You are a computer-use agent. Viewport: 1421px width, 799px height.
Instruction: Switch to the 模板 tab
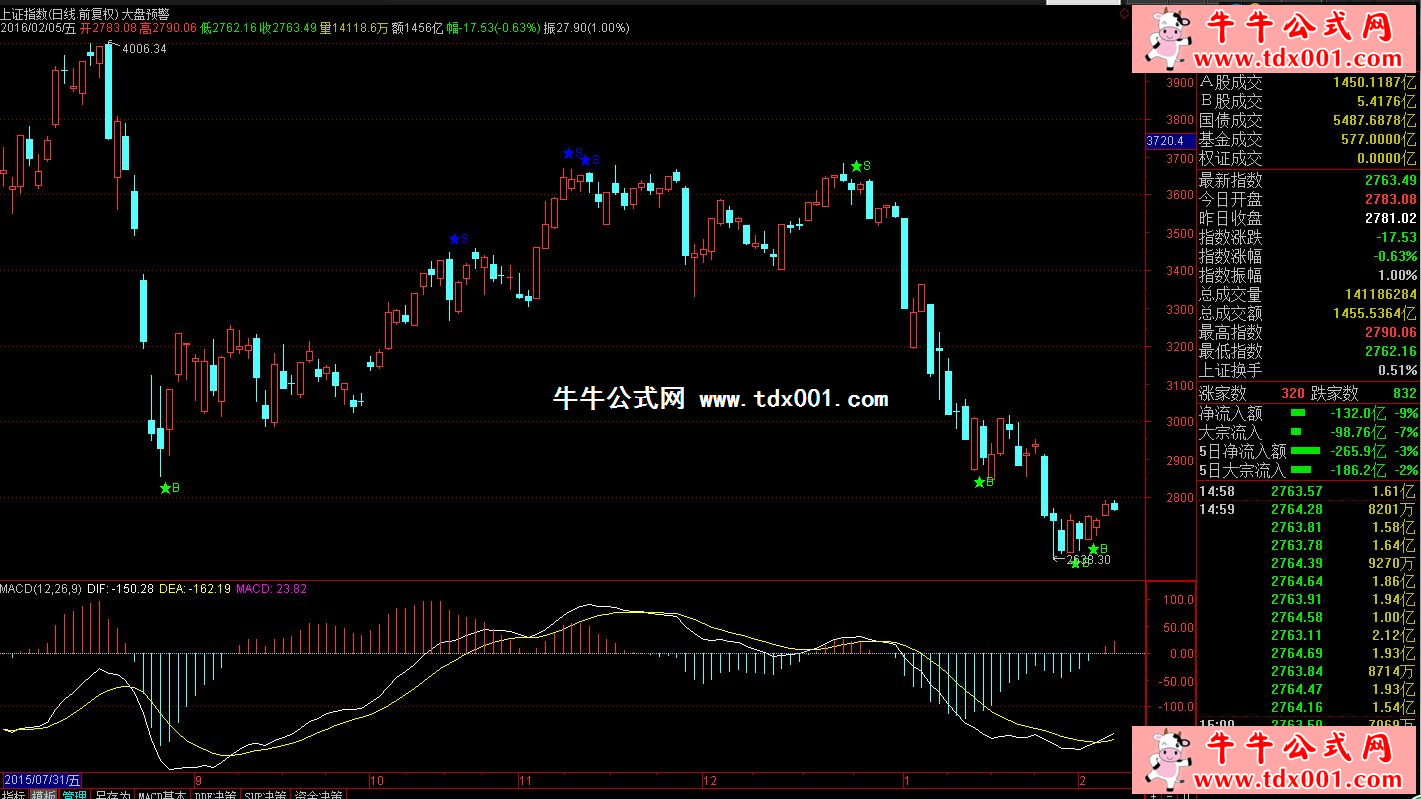43,795
